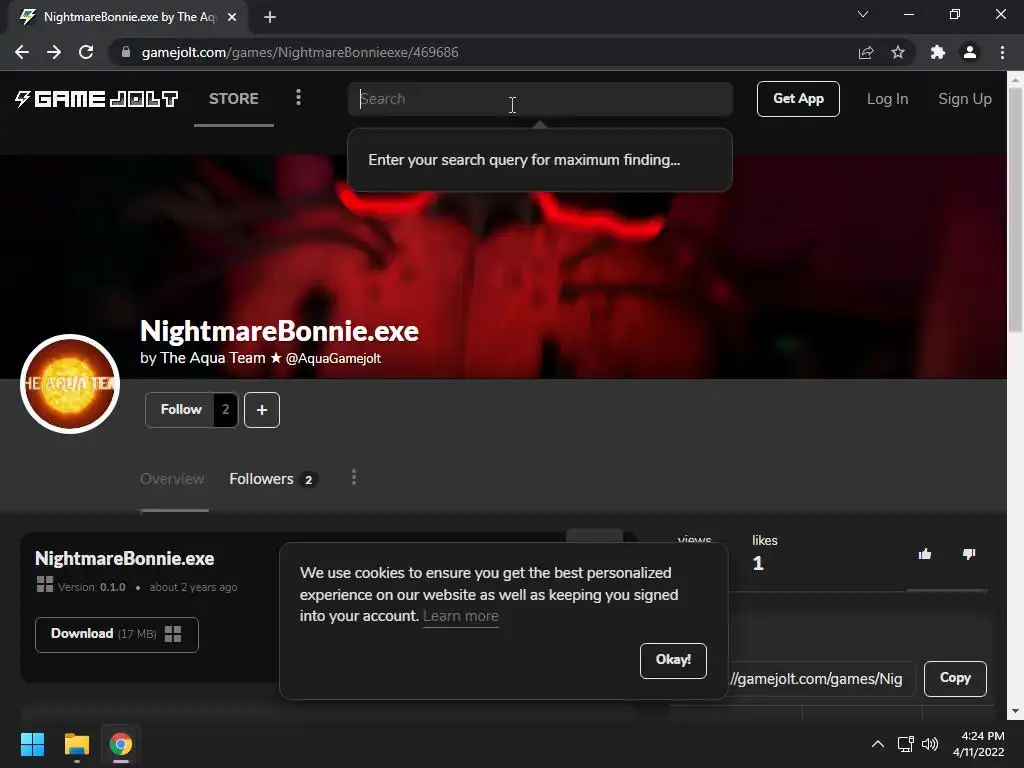The image size is (1024, 768).
Task: Switch to the Followers tab
Action: (274, 479)
